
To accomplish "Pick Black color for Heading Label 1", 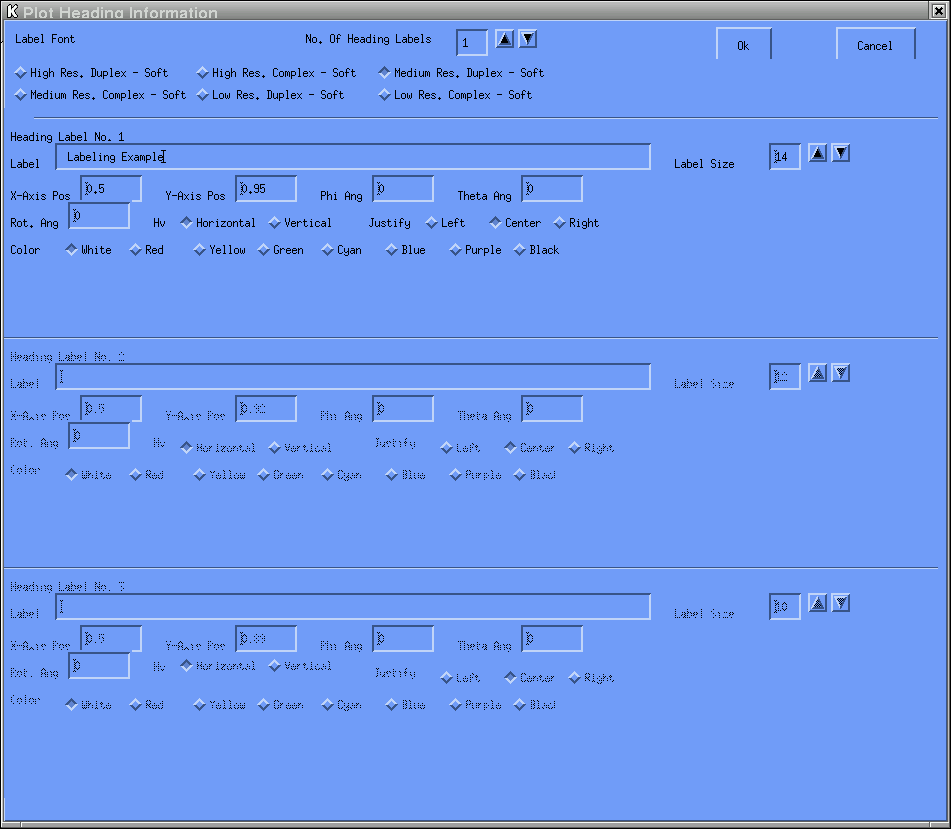I will 536,250.
